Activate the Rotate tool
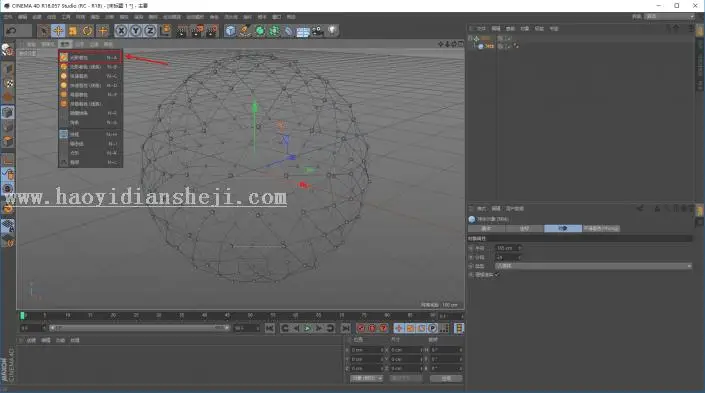This screenshot has height=393, width=705. tap(87, 31)
